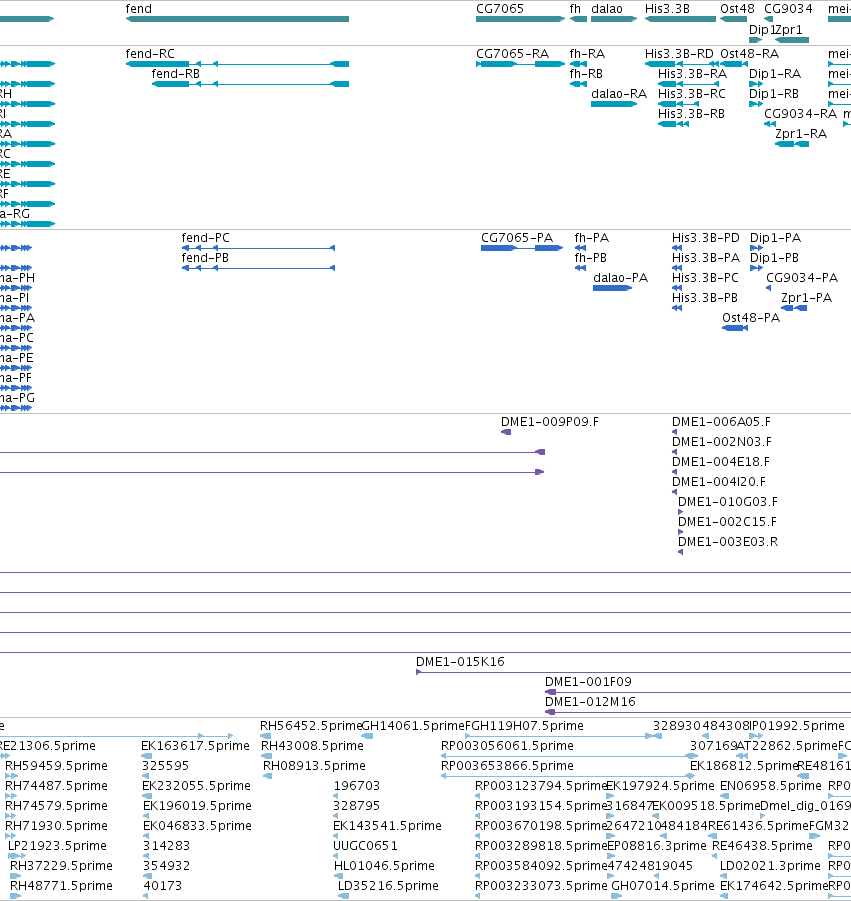Select the His3.3B-RD transcript label

tap(679, 53)
